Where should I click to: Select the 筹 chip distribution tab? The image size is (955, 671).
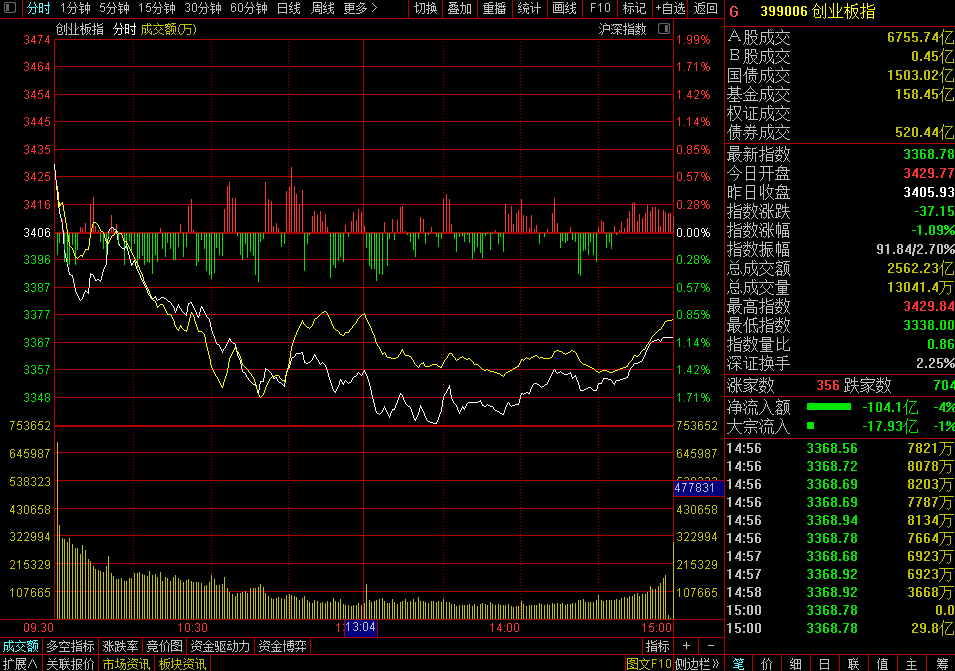click(941, 663)
